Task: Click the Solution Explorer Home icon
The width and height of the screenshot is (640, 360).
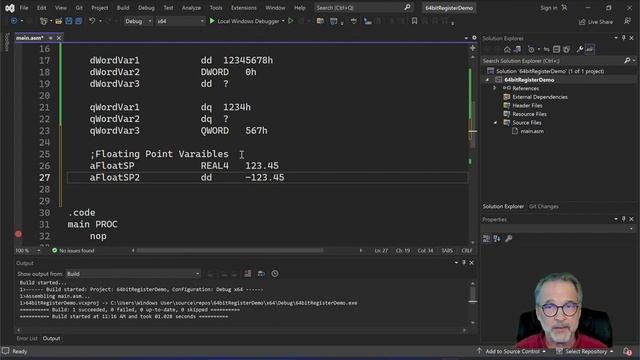Action: pyautogui.click(x=507, y=49)
